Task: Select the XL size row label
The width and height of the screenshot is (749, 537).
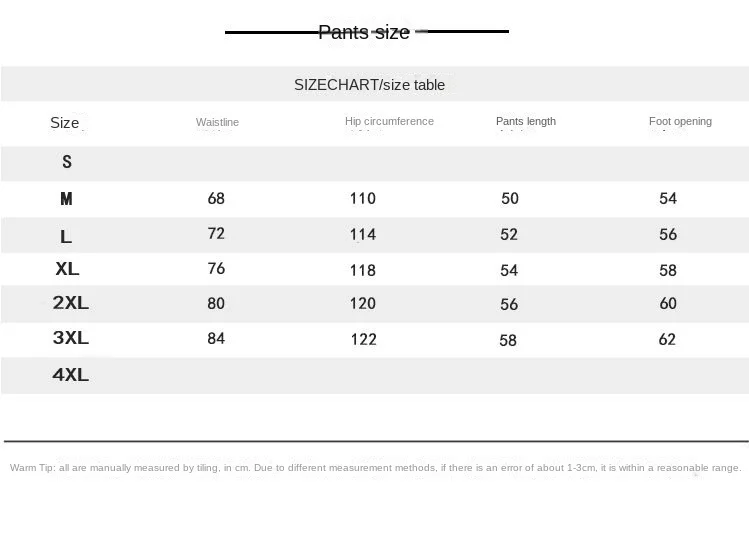Action: click(x=67, y=269)
